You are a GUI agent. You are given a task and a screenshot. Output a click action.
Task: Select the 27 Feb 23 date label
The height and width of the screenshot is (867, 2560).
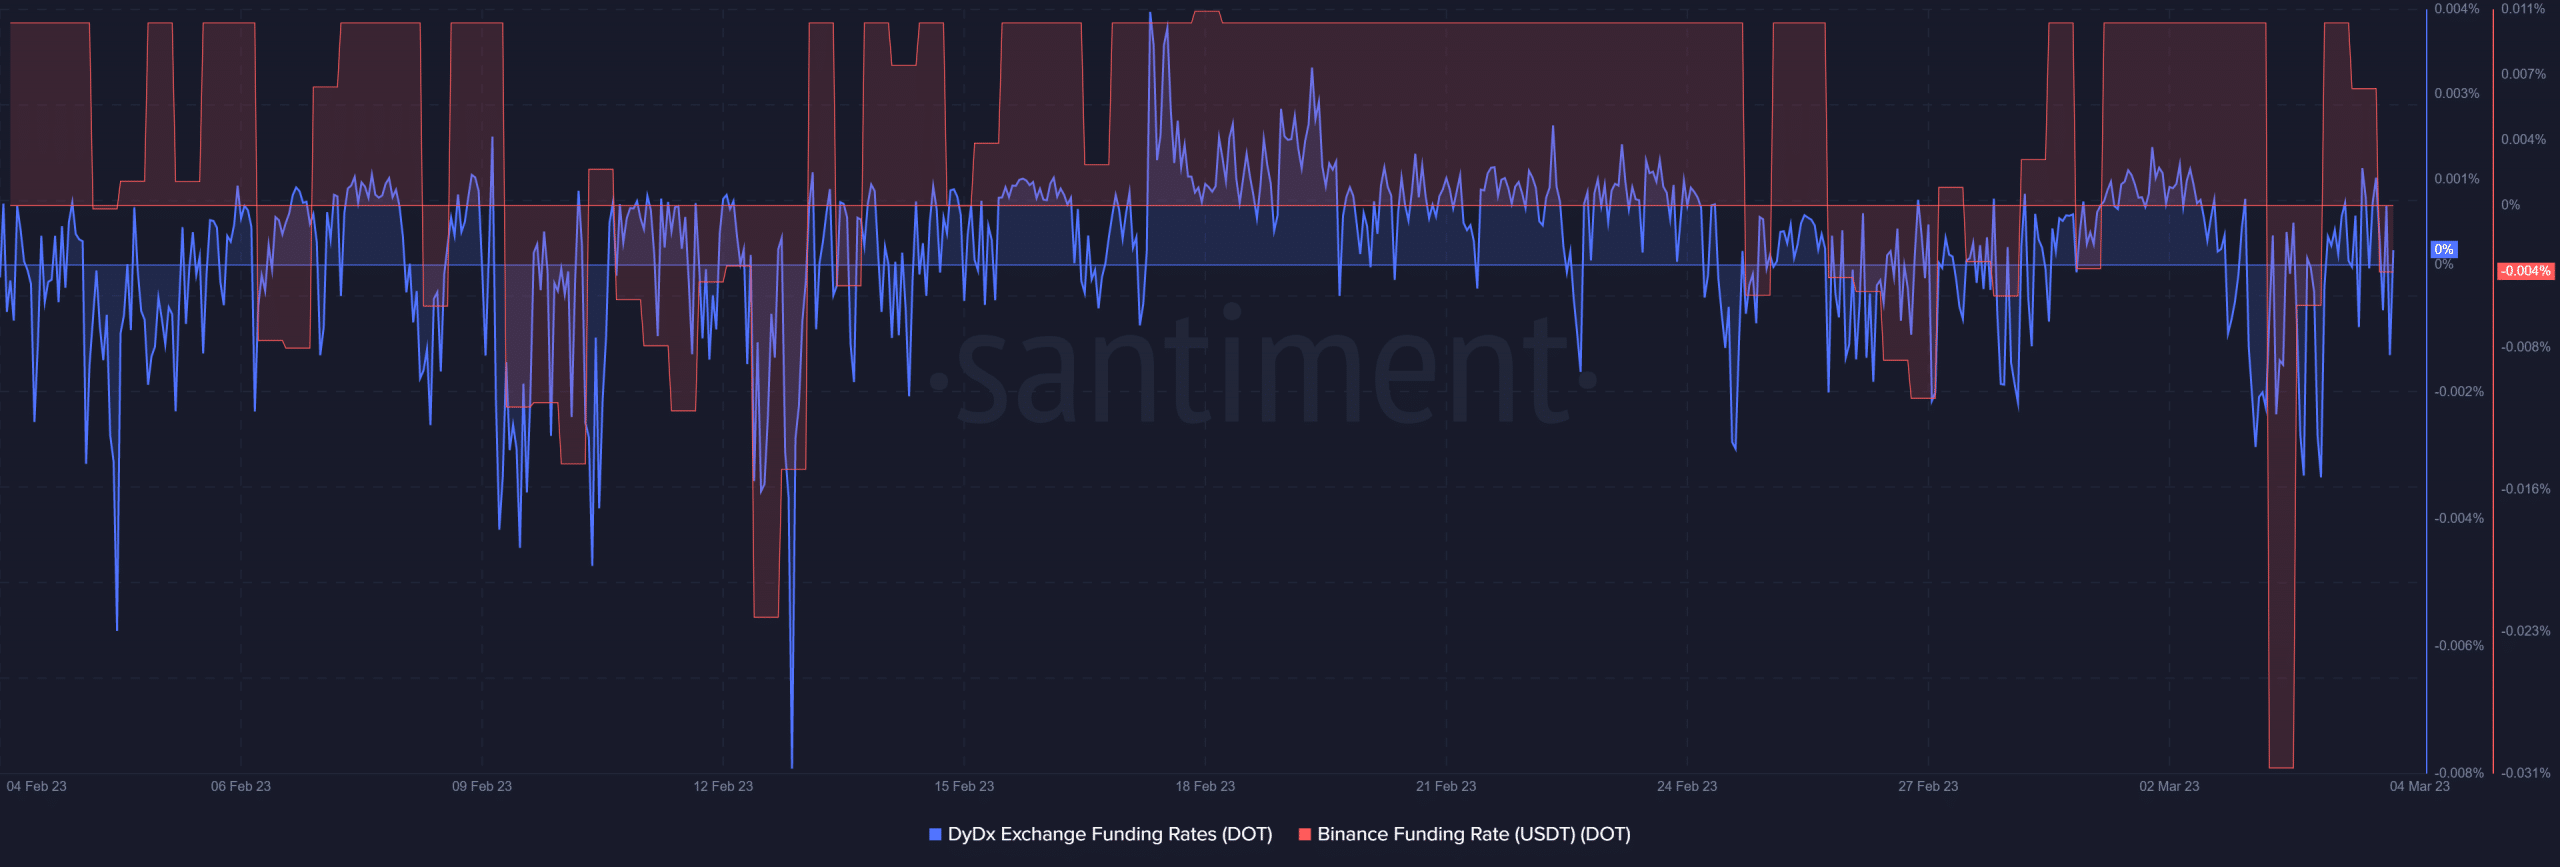click(1928, 786)
